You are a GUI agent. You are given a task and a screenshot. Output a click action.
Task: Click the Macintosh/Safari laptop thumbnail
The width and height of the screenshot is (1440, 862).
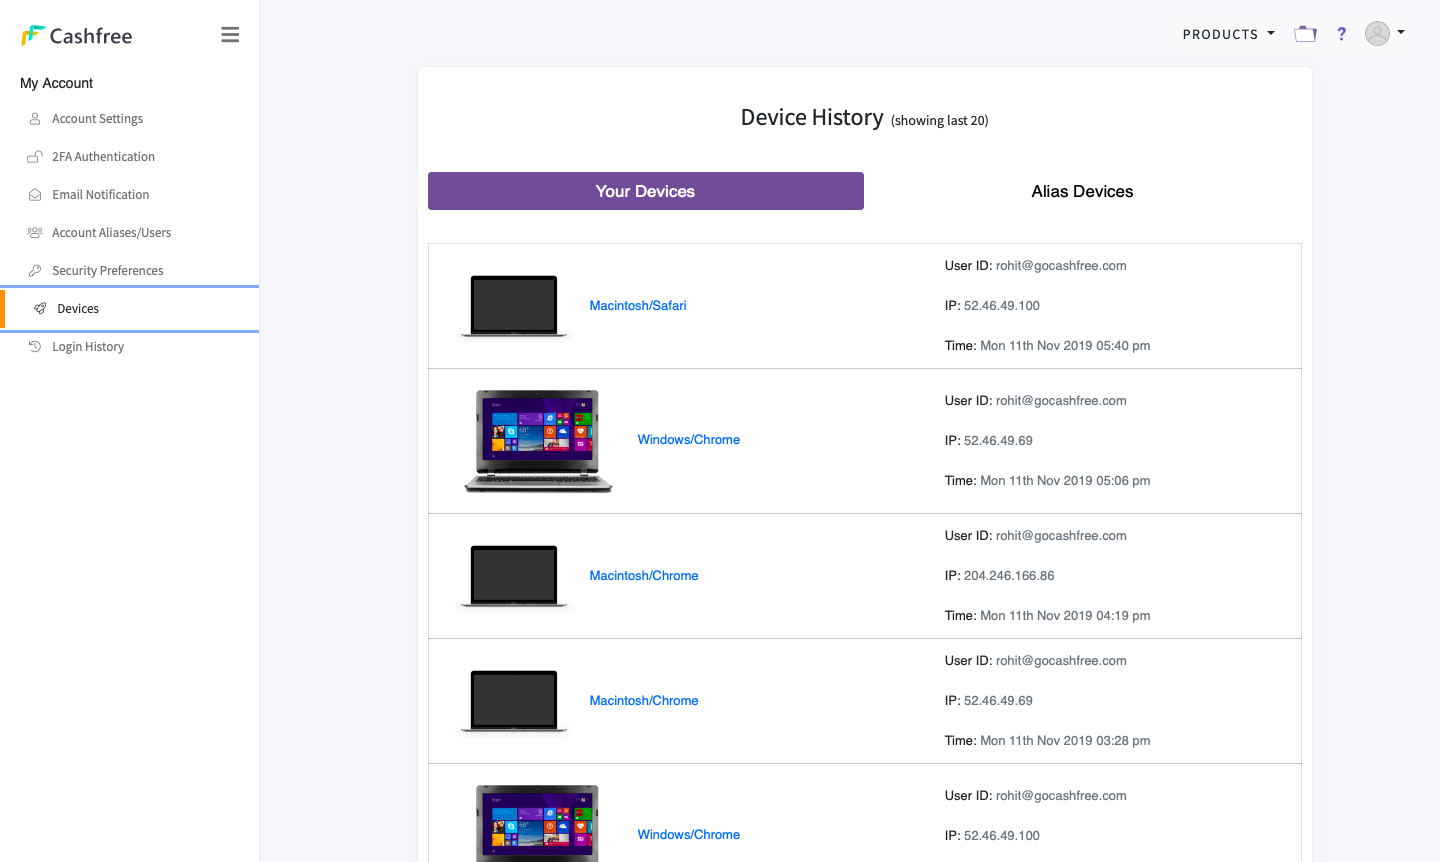pyautogui.click(x=514, y=306)
